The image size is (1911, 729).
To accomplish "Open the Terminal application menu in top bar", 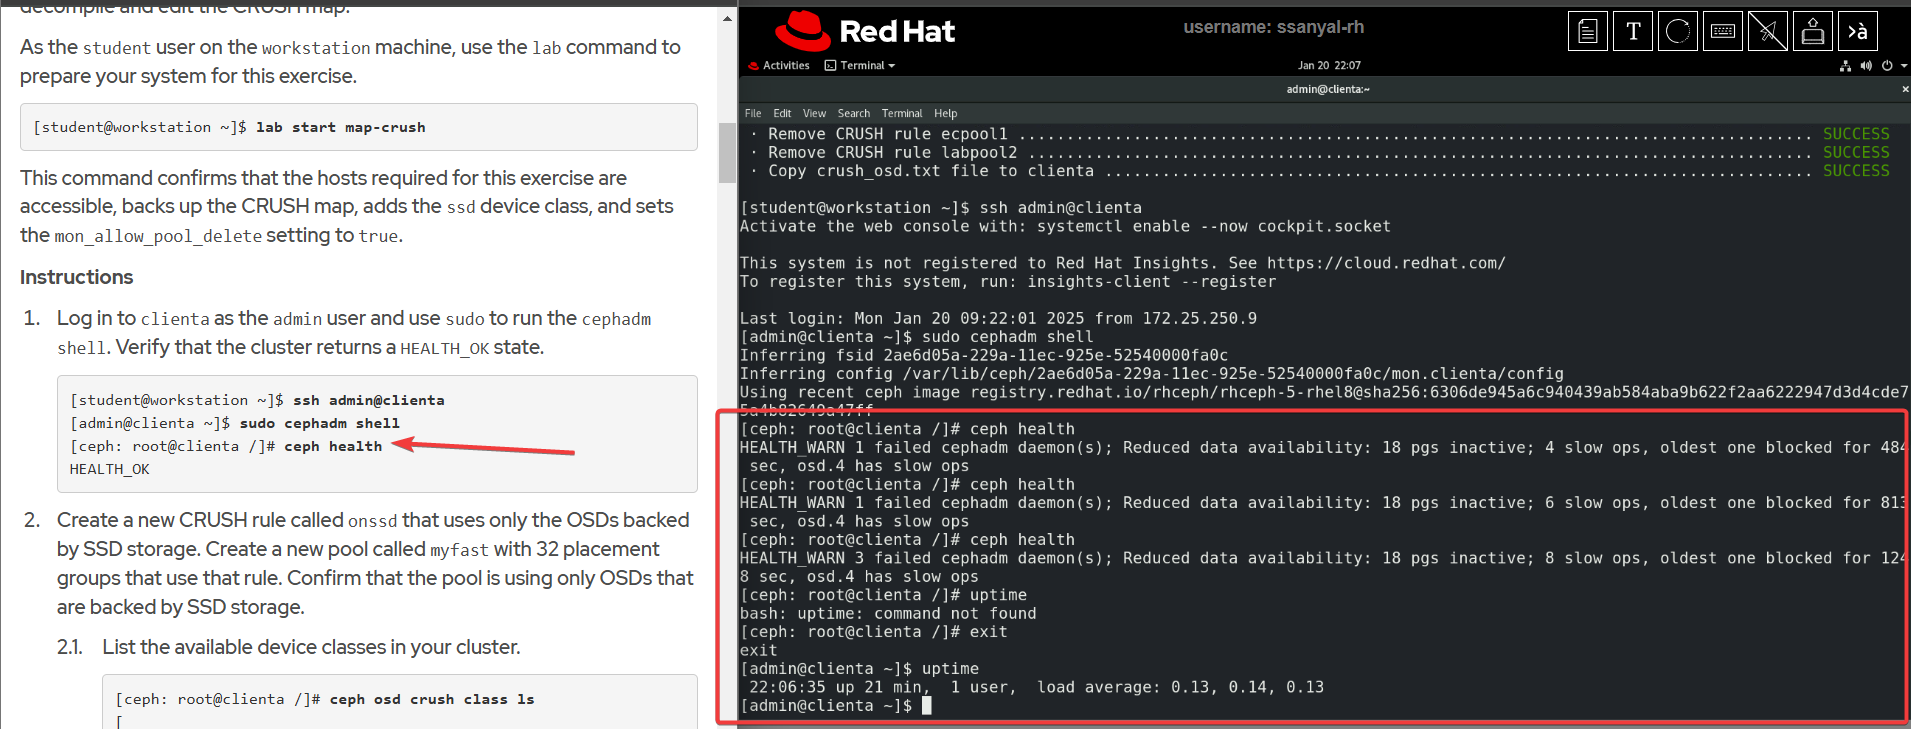I will click(860, 66).
